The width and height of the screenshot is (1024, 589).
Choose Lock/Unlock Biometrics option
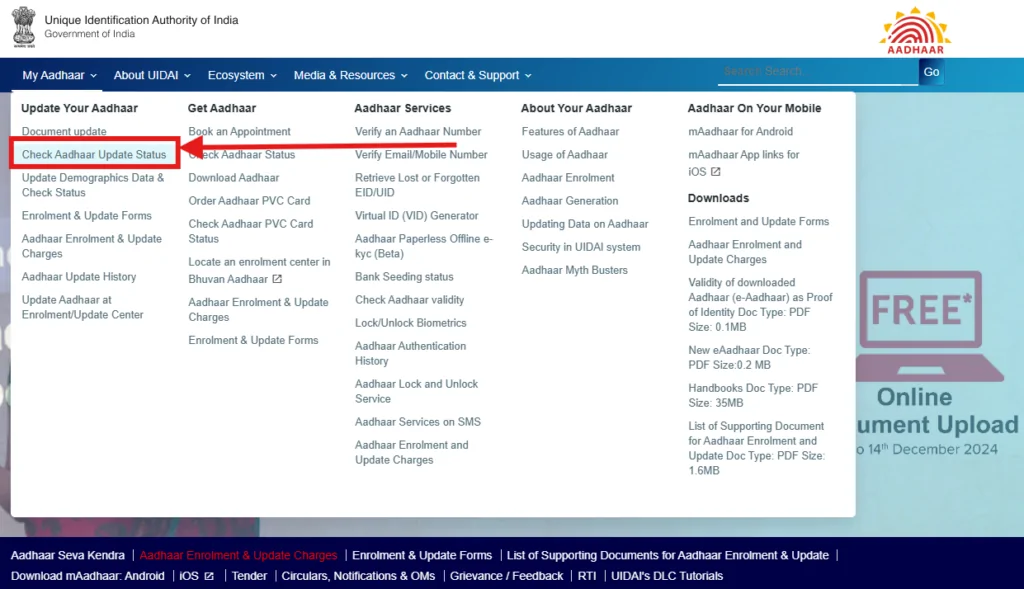click(410, 323)
